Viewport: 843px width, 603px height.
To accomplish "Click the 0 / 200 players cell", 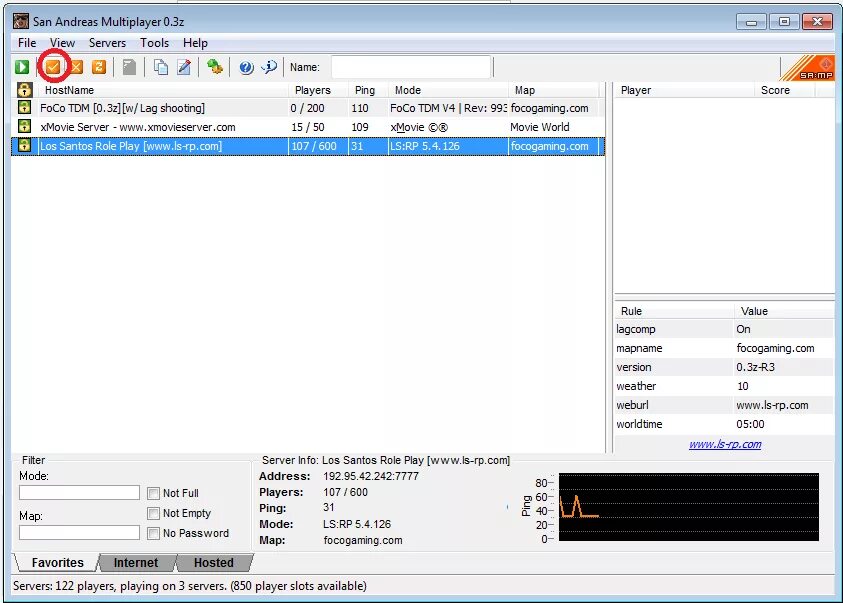I will (307, 108).
